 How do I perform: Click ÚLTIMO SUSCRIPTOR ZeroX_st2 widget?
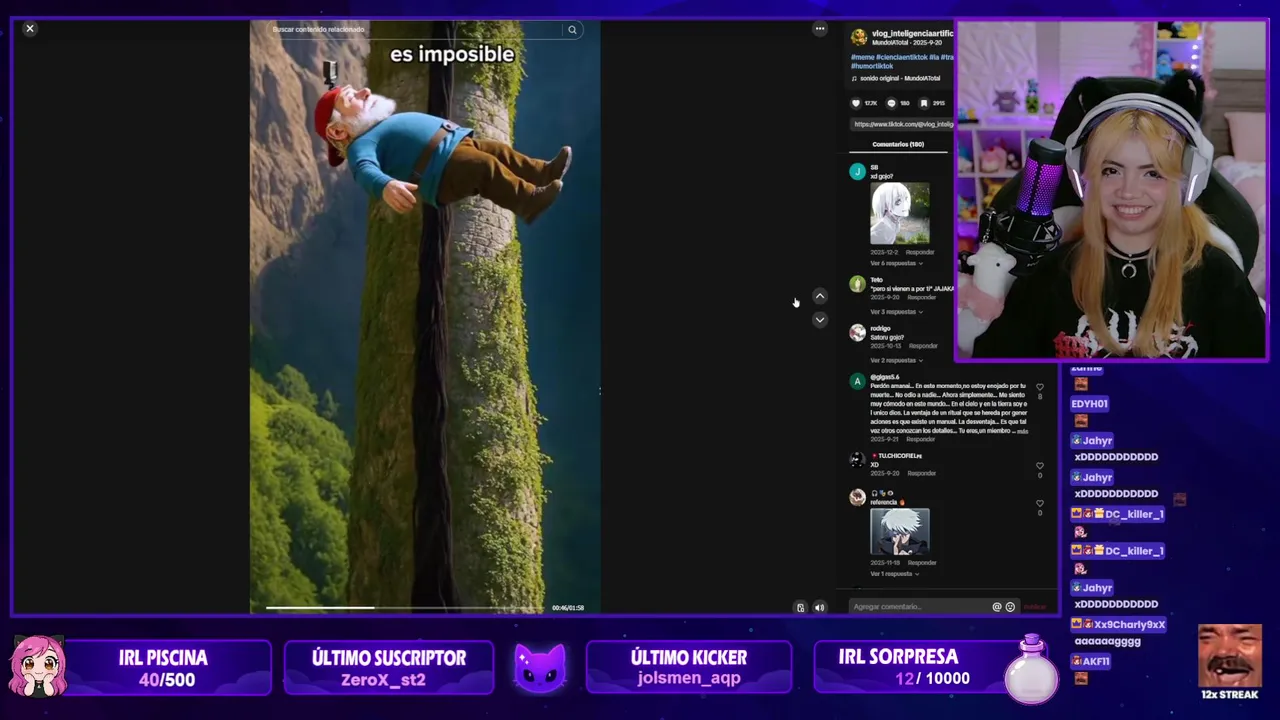388,668
